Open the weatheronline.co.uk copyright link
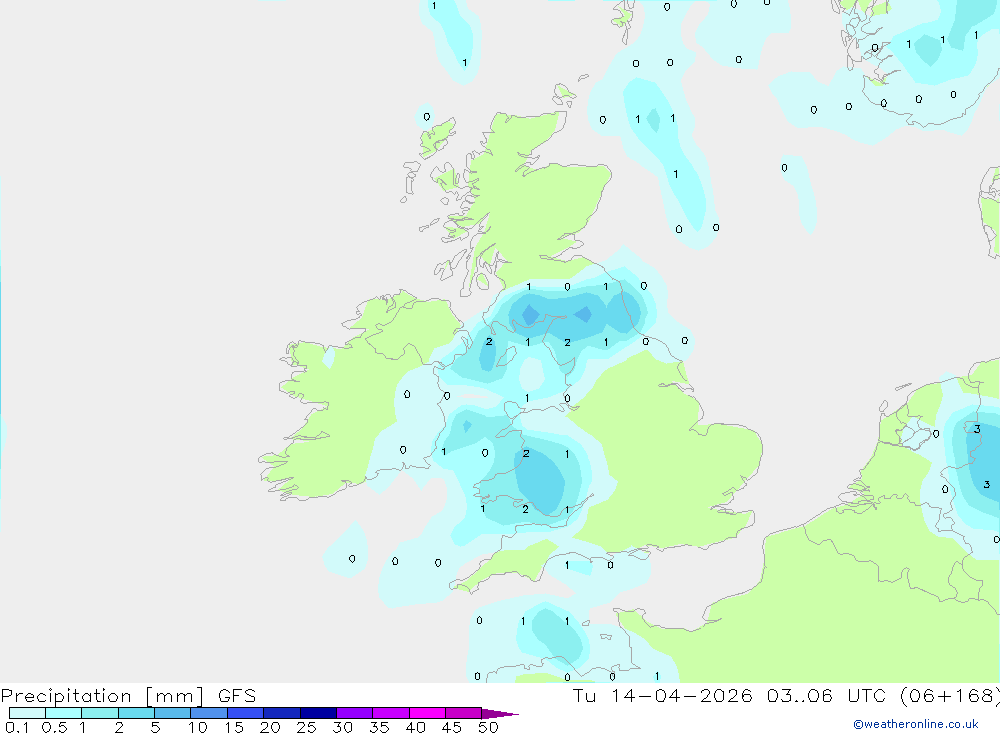Image resolution: width=1000 pixels, height=733 pixels. pyautogui.click(x=915, y=724)
